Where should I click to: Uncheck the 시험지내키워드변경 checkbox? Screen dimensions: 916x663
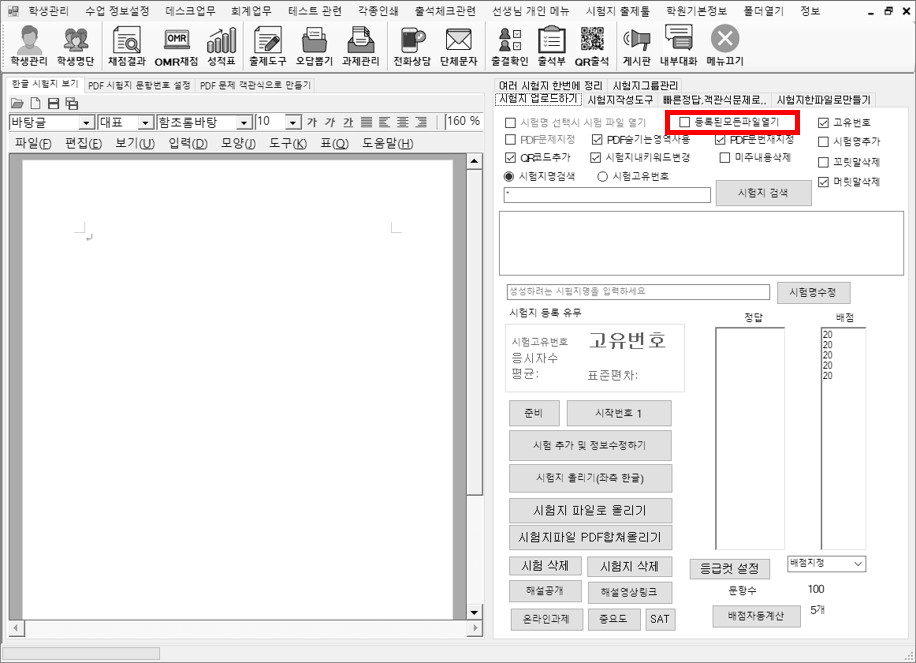(x=596, y=158)
